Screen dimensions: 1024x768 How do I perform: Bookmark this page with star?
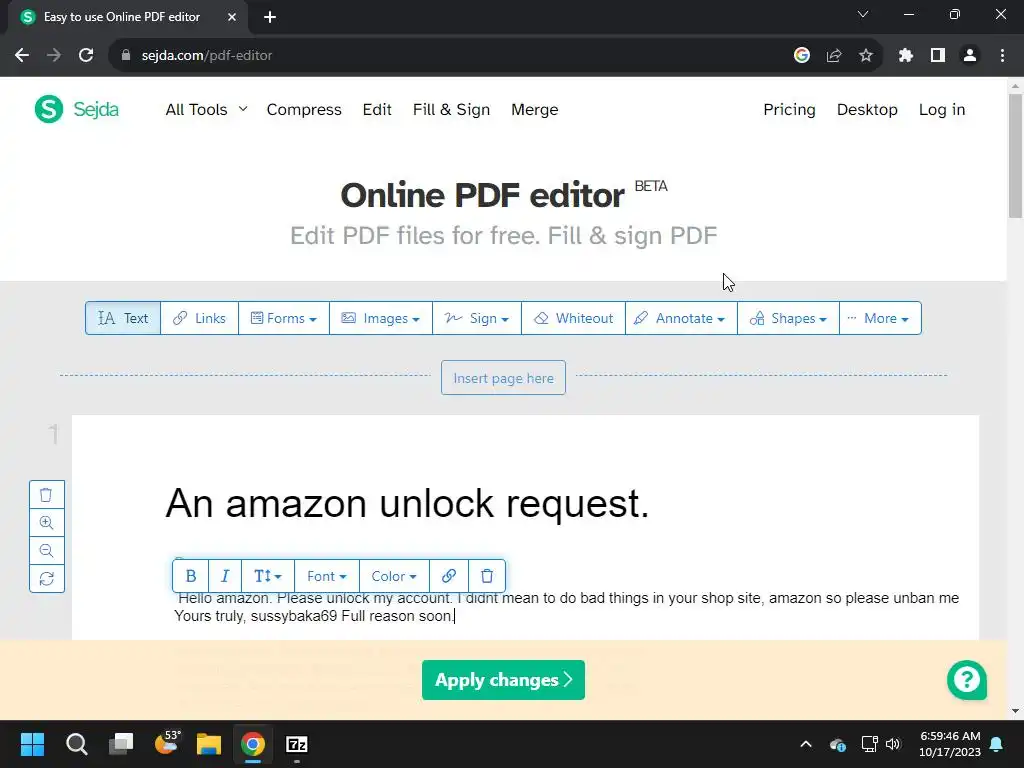tap(865, 56)
